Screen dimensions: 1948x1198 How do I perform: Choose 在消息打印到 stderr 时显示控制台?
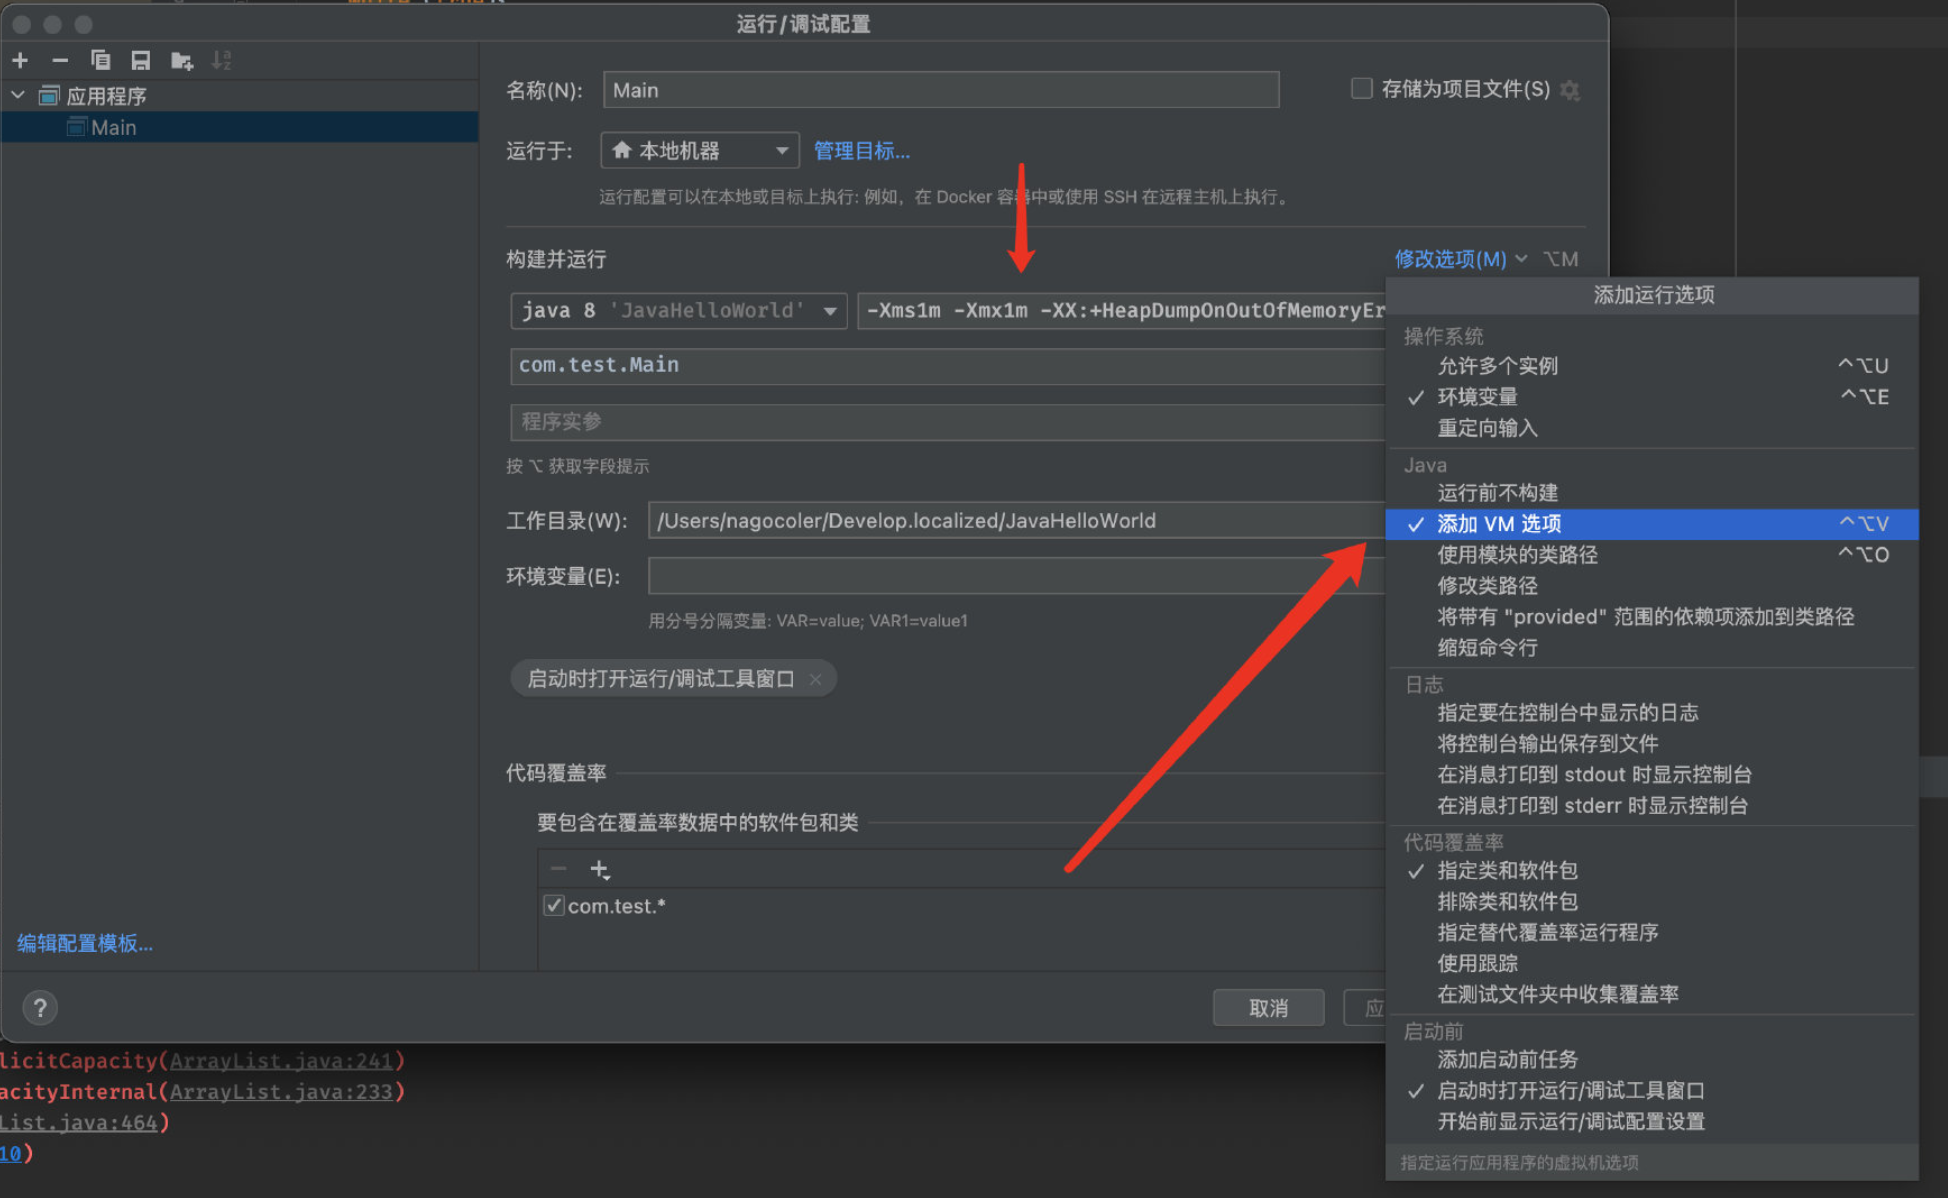1652,806
